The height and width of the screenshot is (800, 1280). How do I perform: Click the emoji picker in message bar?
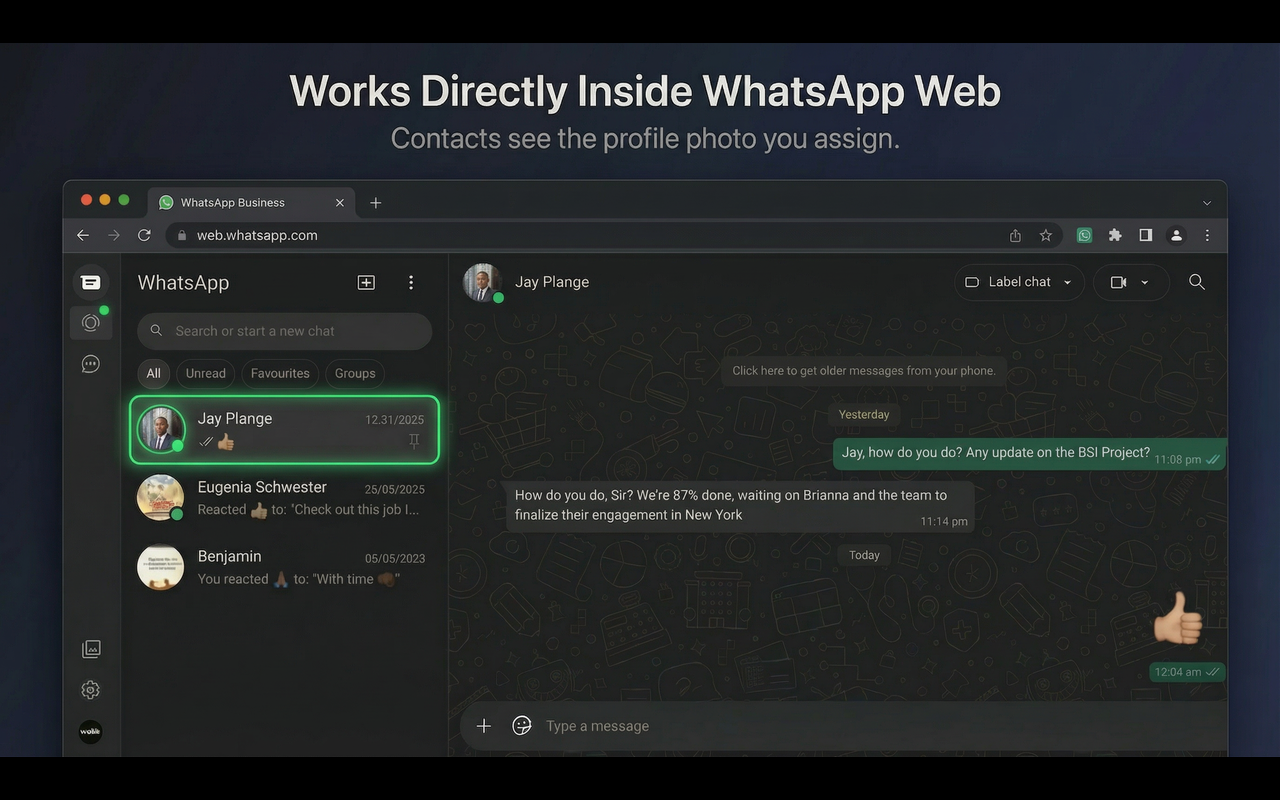[521, 725]
